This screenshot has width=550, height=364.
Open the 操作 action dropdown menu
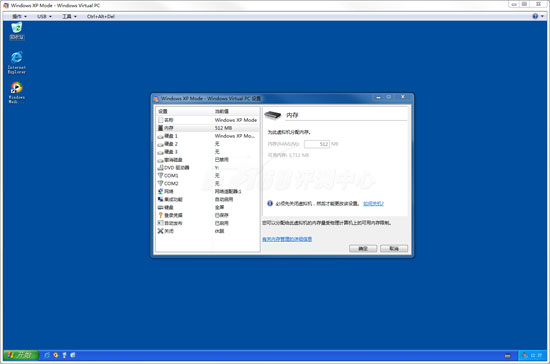tap(19, 16)
